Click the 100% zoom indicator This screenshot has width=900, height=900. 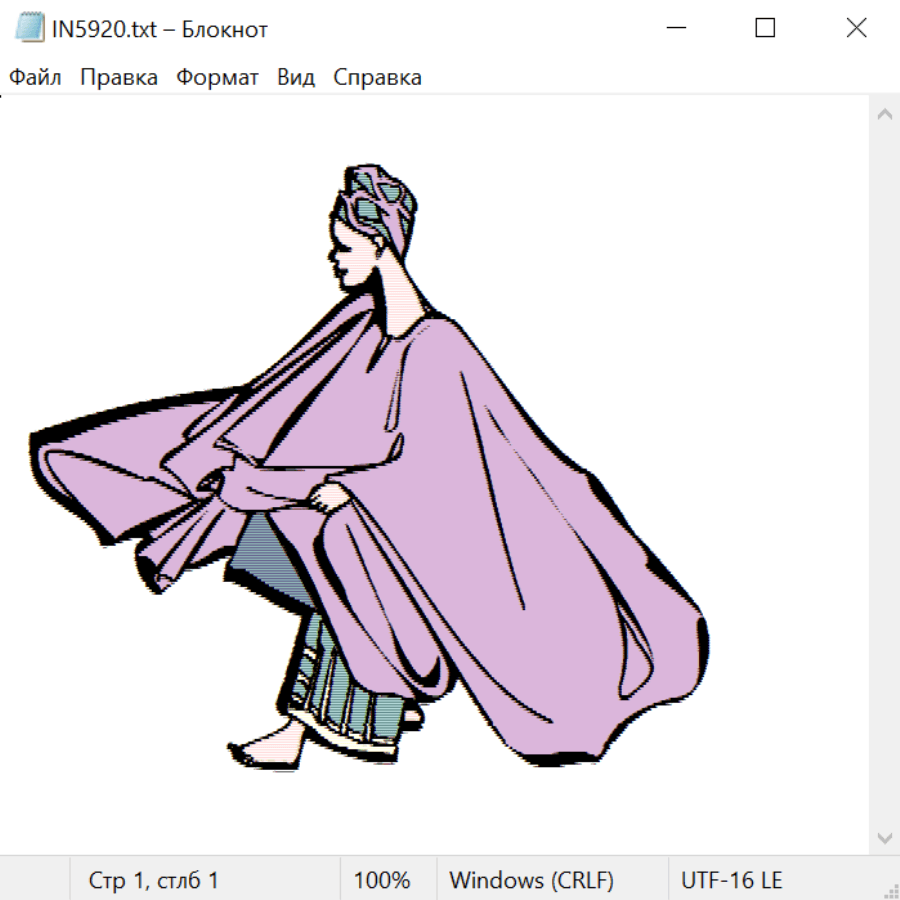(x=382, y=880)
